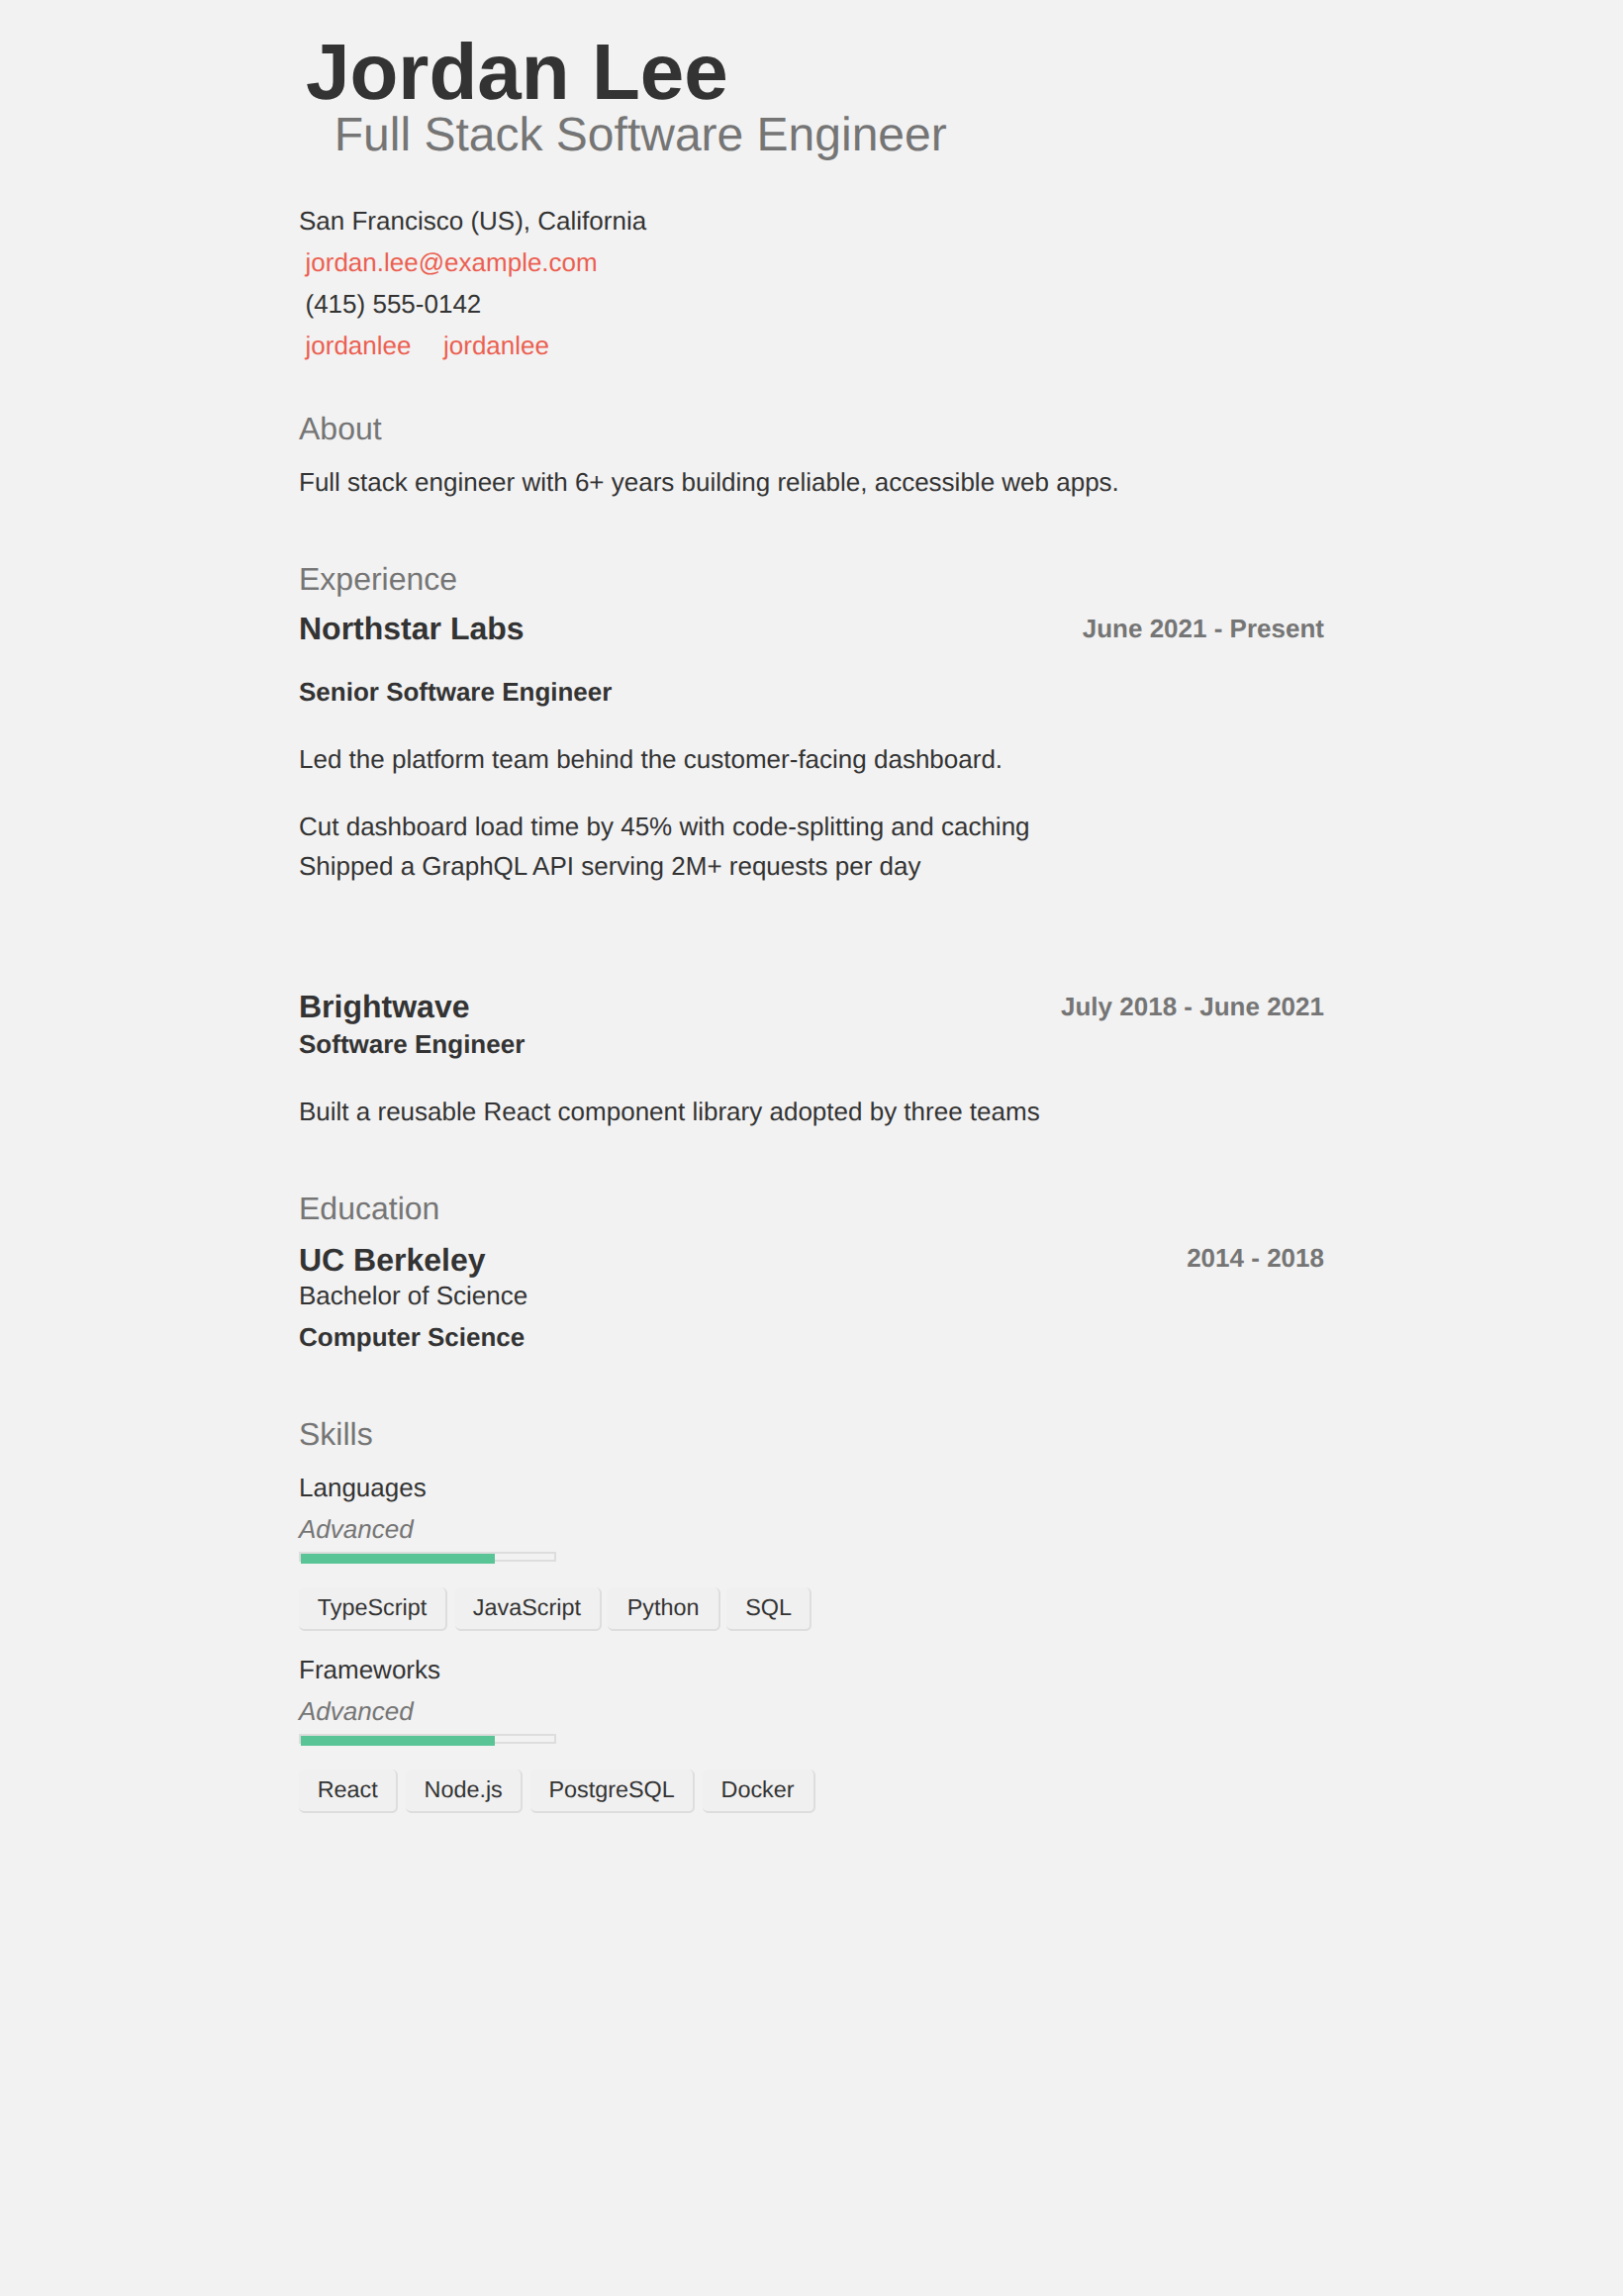Viewport: 1623px width, 2296px height.
Task: Click the Skills section heading
Action: (x=336, y=1434)
